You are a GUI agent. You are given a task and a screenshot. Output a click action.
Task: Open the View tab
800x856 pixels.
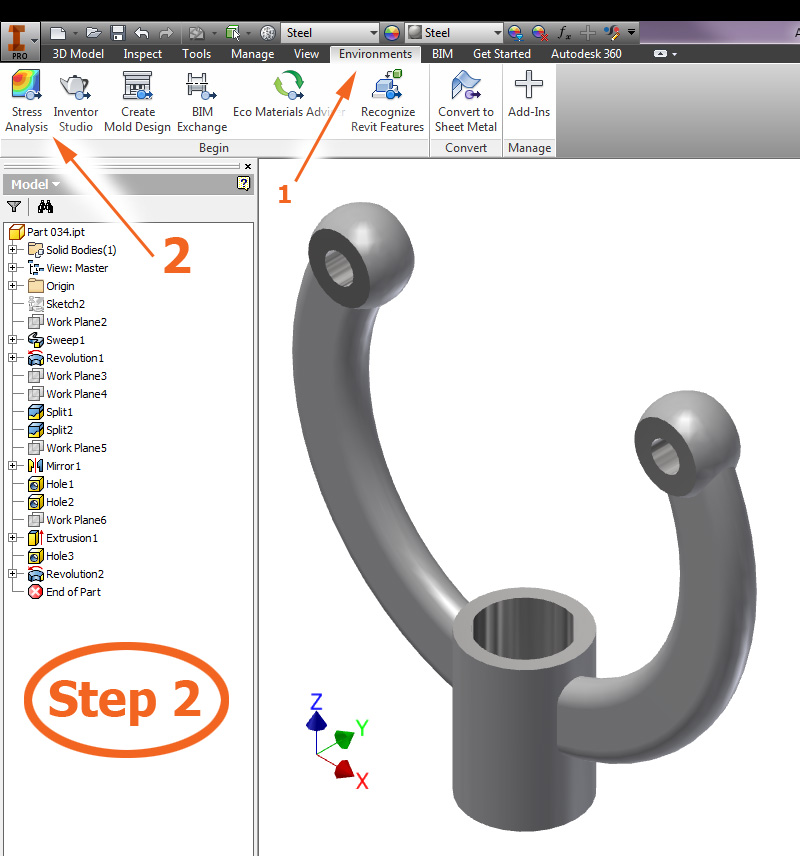[306, 54]
